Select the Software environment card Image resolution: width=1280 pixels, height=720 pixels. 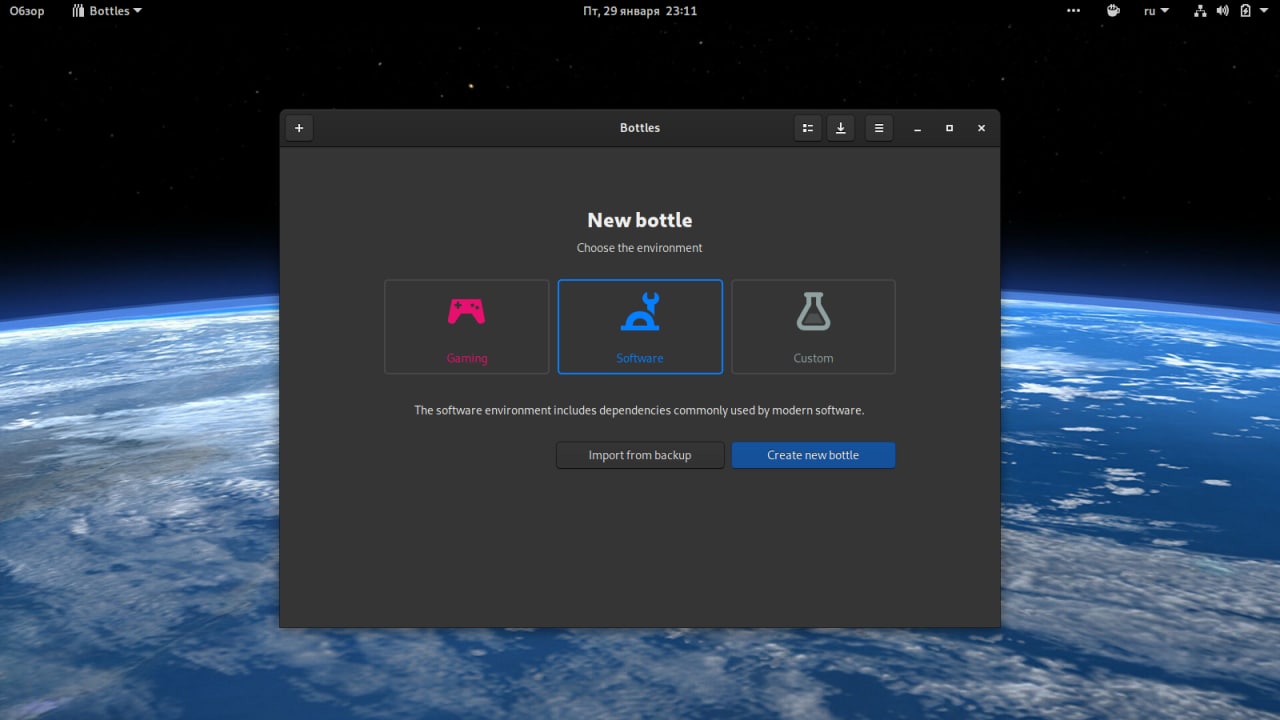640,327
